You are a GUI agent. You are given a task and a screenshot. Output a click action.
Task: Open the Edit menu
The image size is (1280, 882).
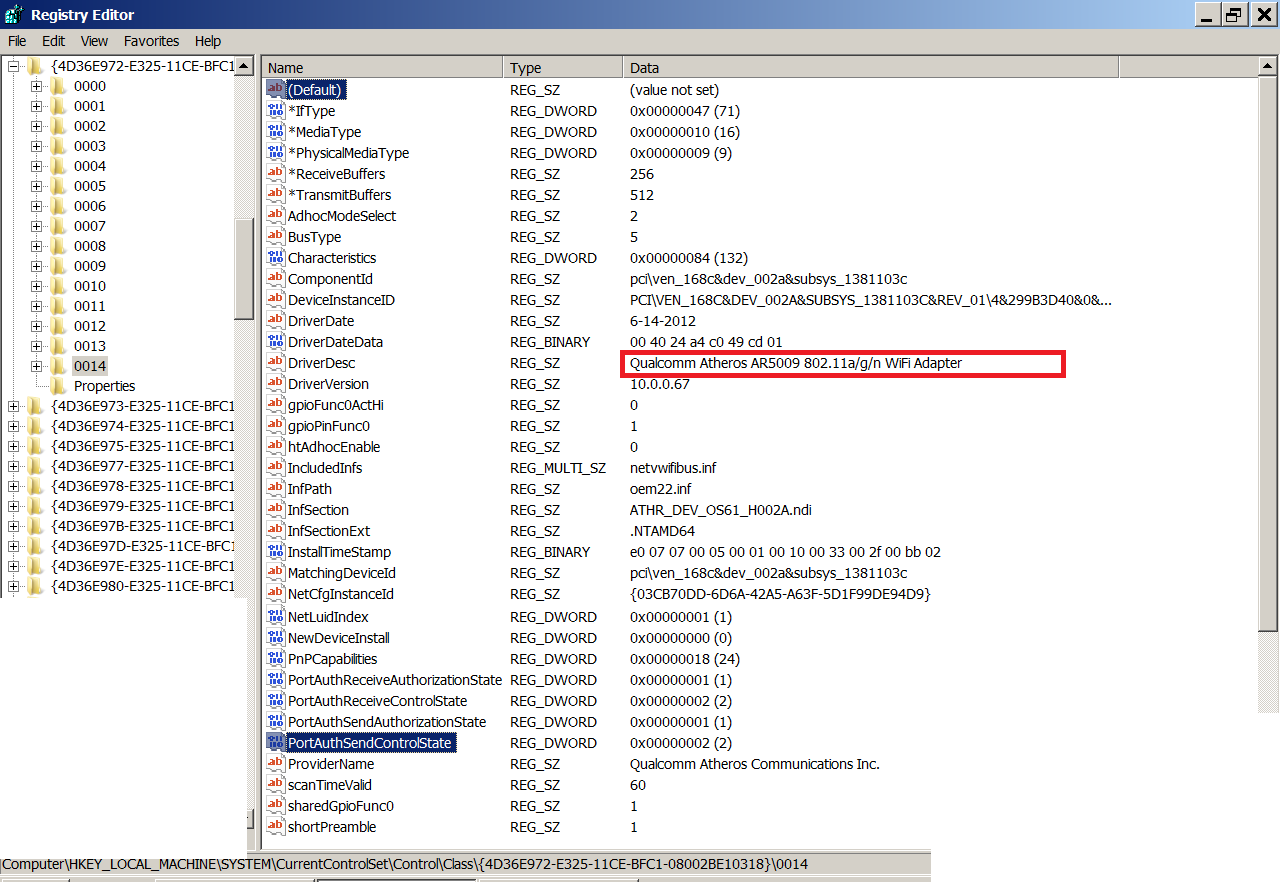[53, 41]
